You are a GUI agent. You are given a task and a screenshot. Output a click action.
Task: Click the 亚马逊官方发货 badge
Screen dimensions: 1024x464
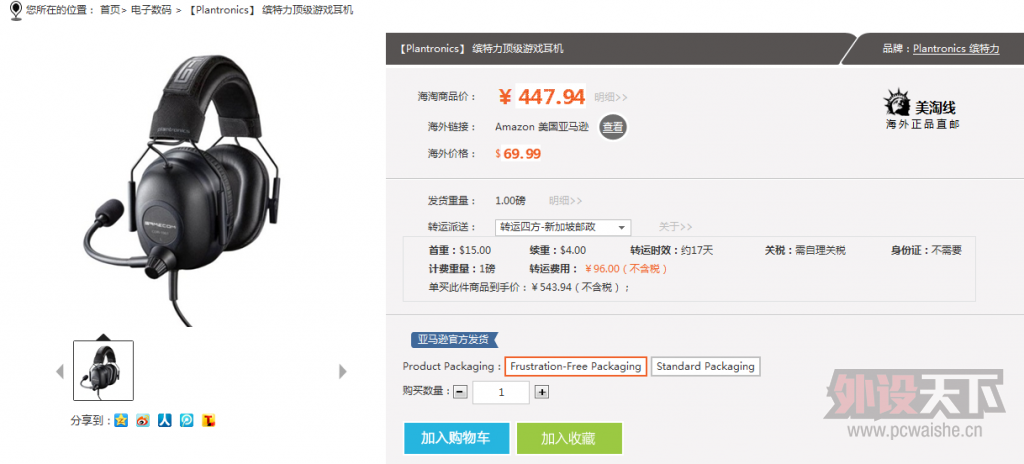[454, 339]
